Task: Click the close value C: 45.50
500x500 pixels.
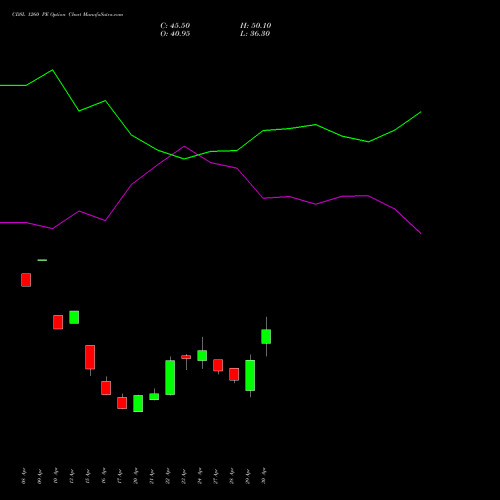Action: [175, 26]
